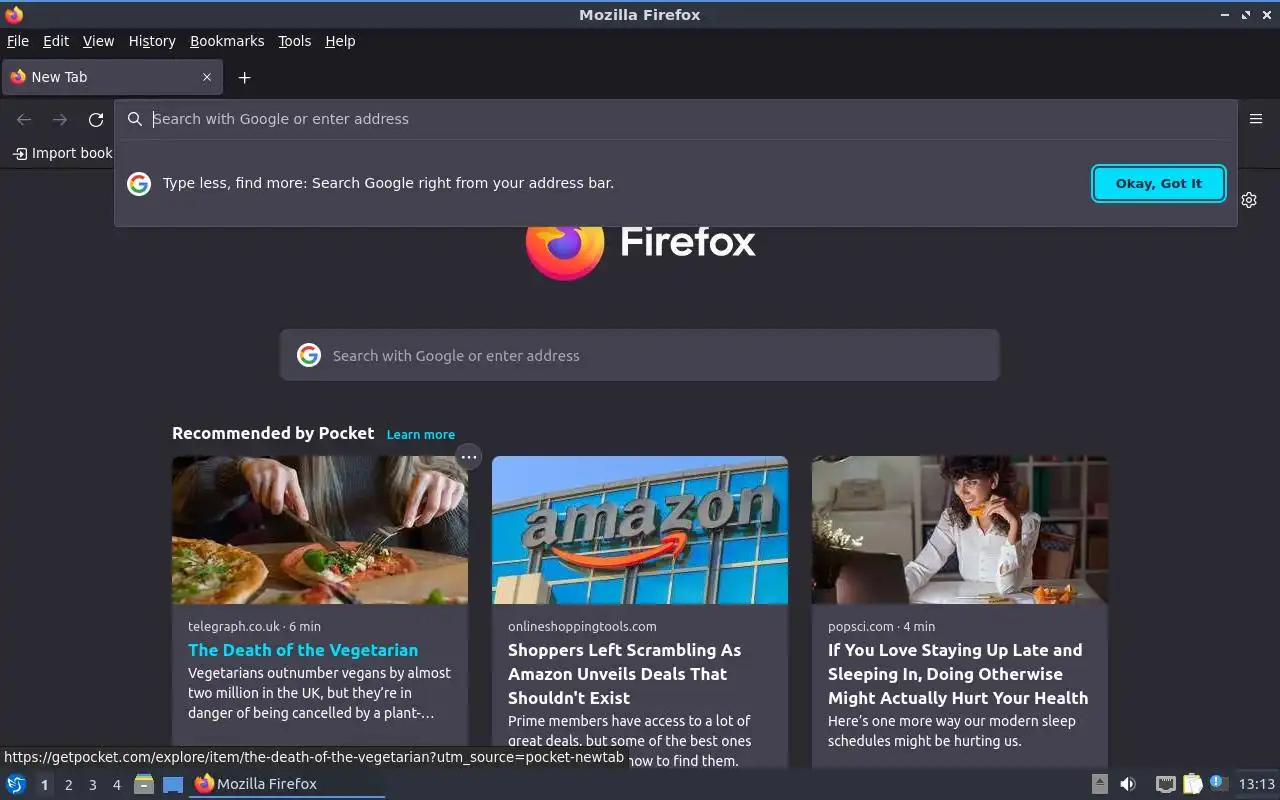1280x800 pixels.
Task: Reload the current page
Action: (96, 119)
